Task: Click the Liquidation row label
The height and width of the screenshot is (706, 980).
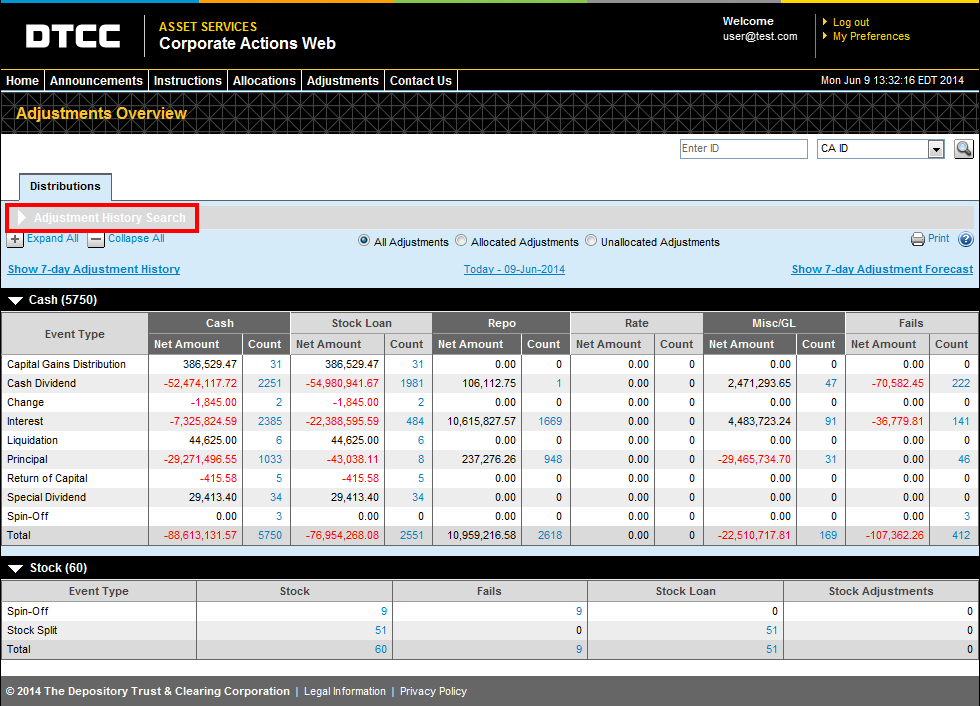Action: (x=32, y=441)
